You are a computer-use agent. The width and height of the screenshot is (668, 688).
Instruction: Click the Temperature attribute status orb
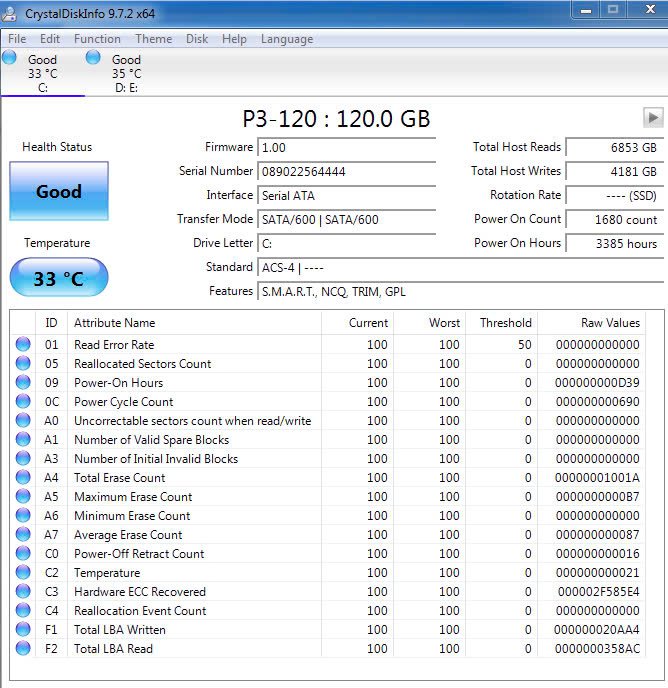click(x=23, y=573)
